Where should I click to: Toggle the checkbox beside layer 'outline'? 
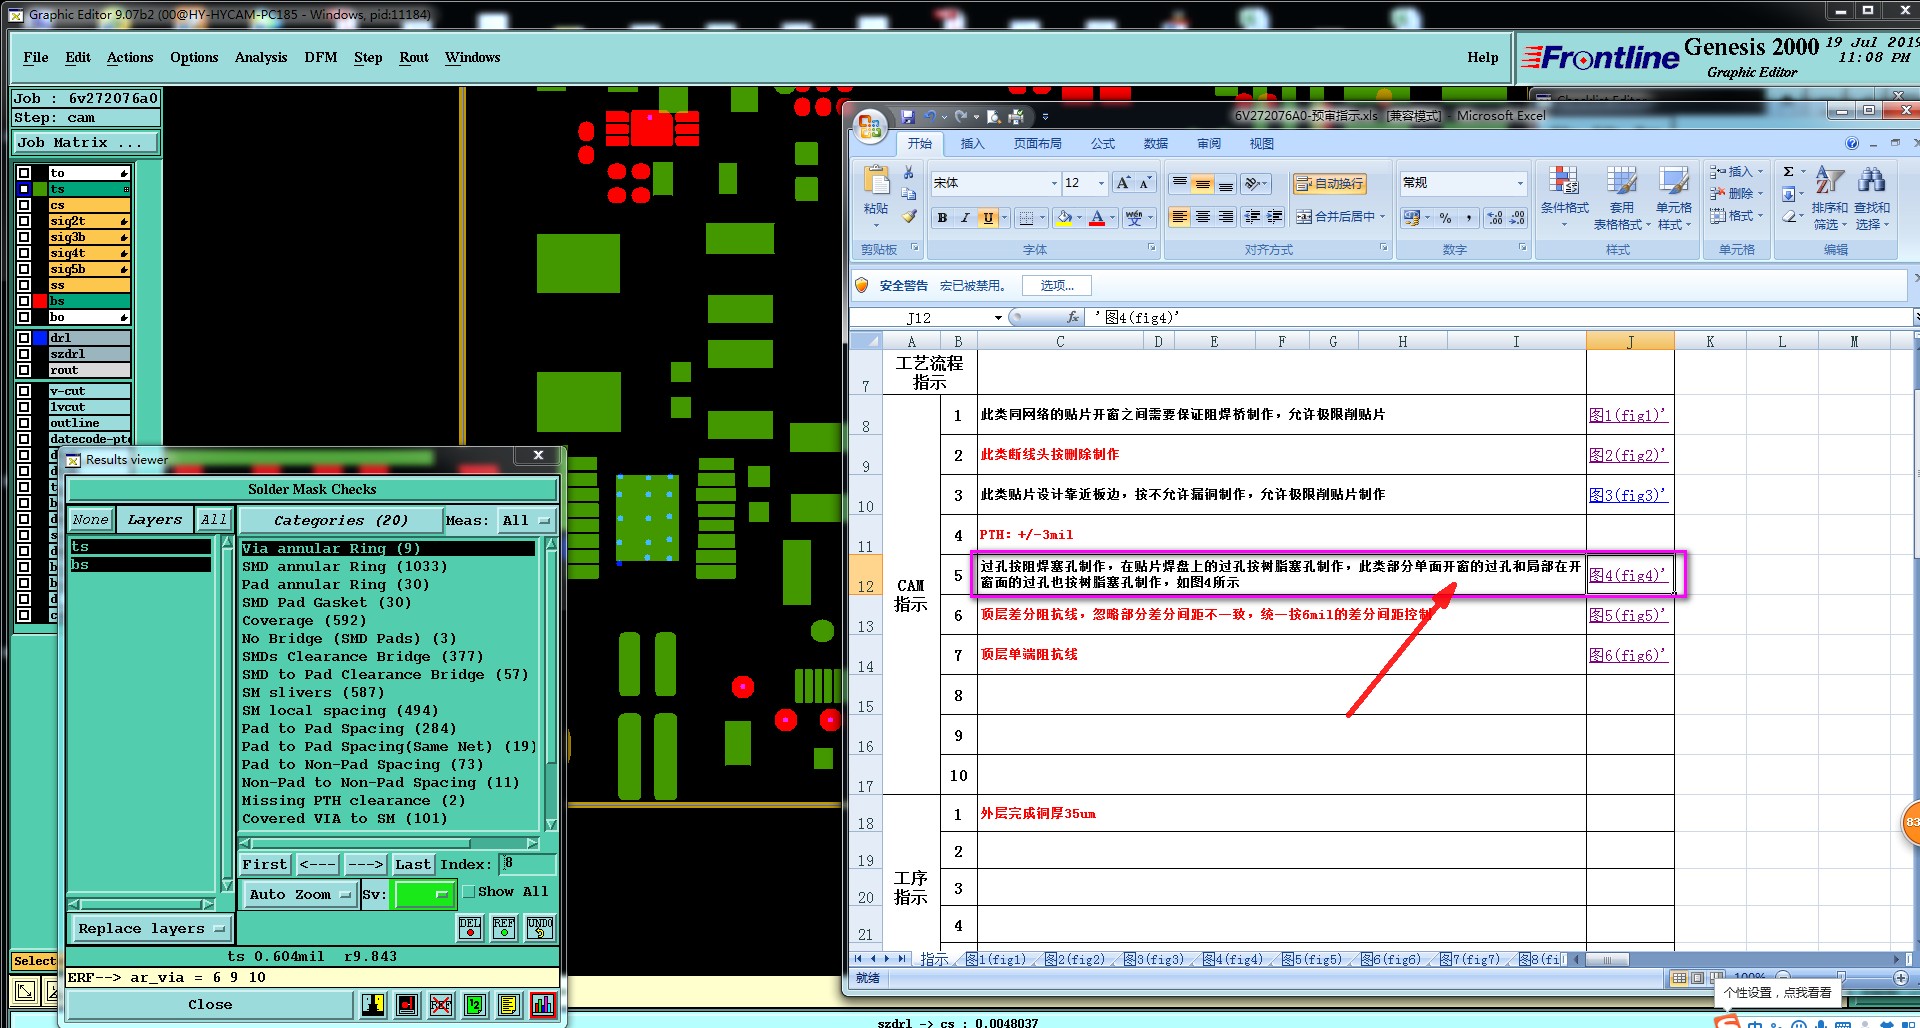tap(24, 423)
